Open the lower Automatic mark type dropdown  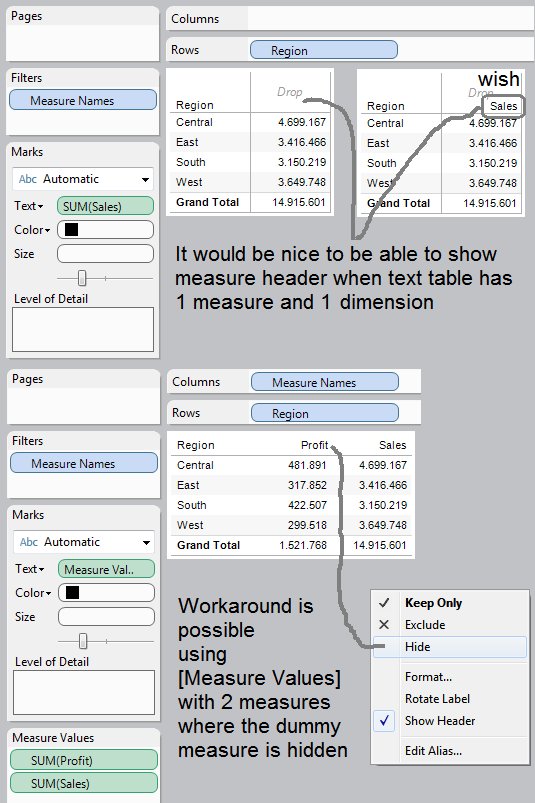point(146,542)
